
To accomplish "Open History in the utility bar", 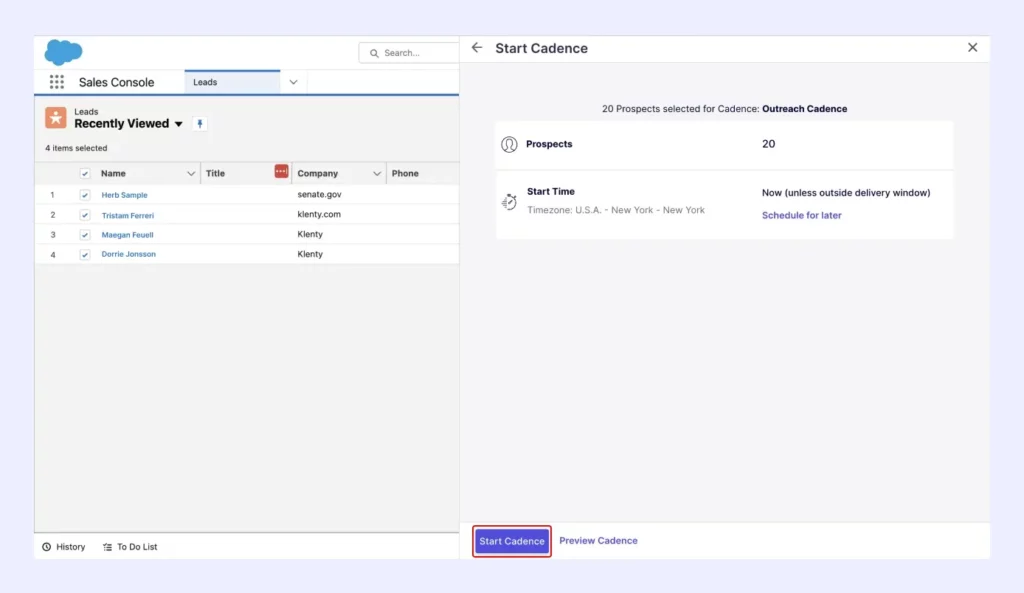I will tap(64, 547).
